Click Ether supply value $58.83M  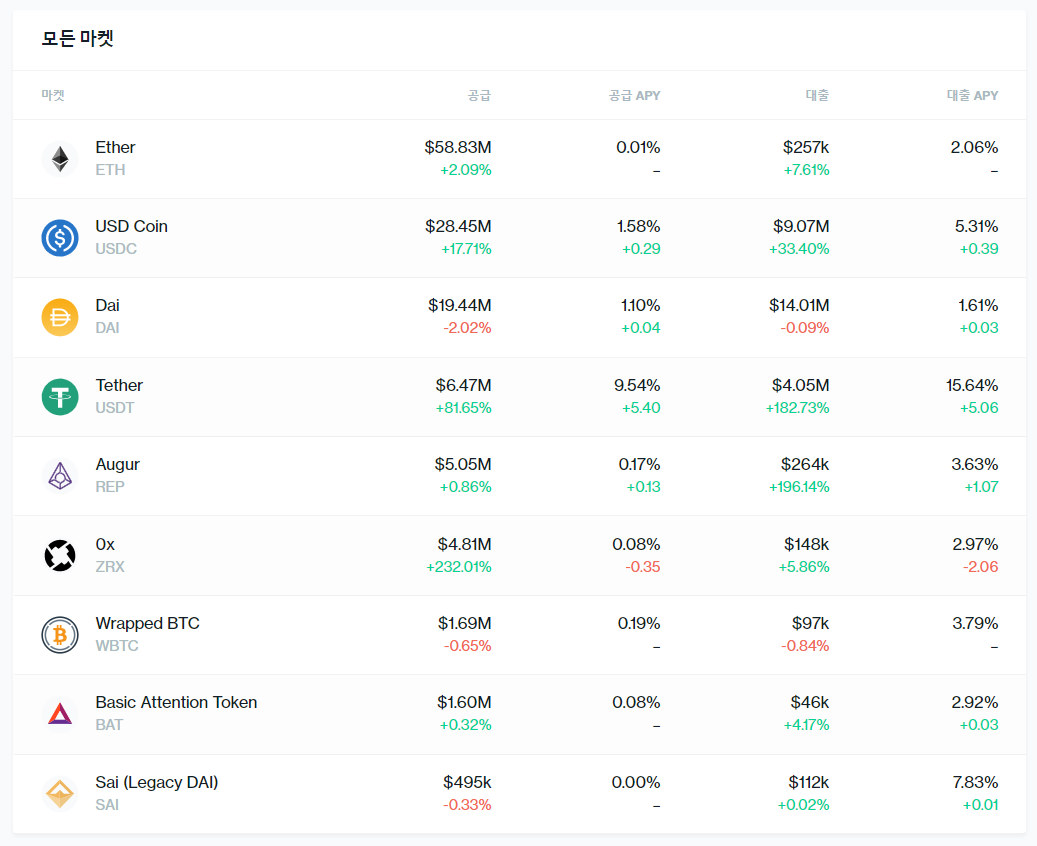click(458, 148)
